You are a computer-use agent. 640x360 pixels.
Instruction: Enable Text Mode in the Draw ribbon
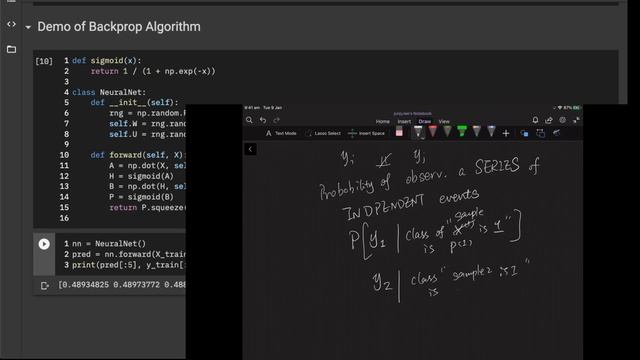pyautogui.click(x=281, y=133)
